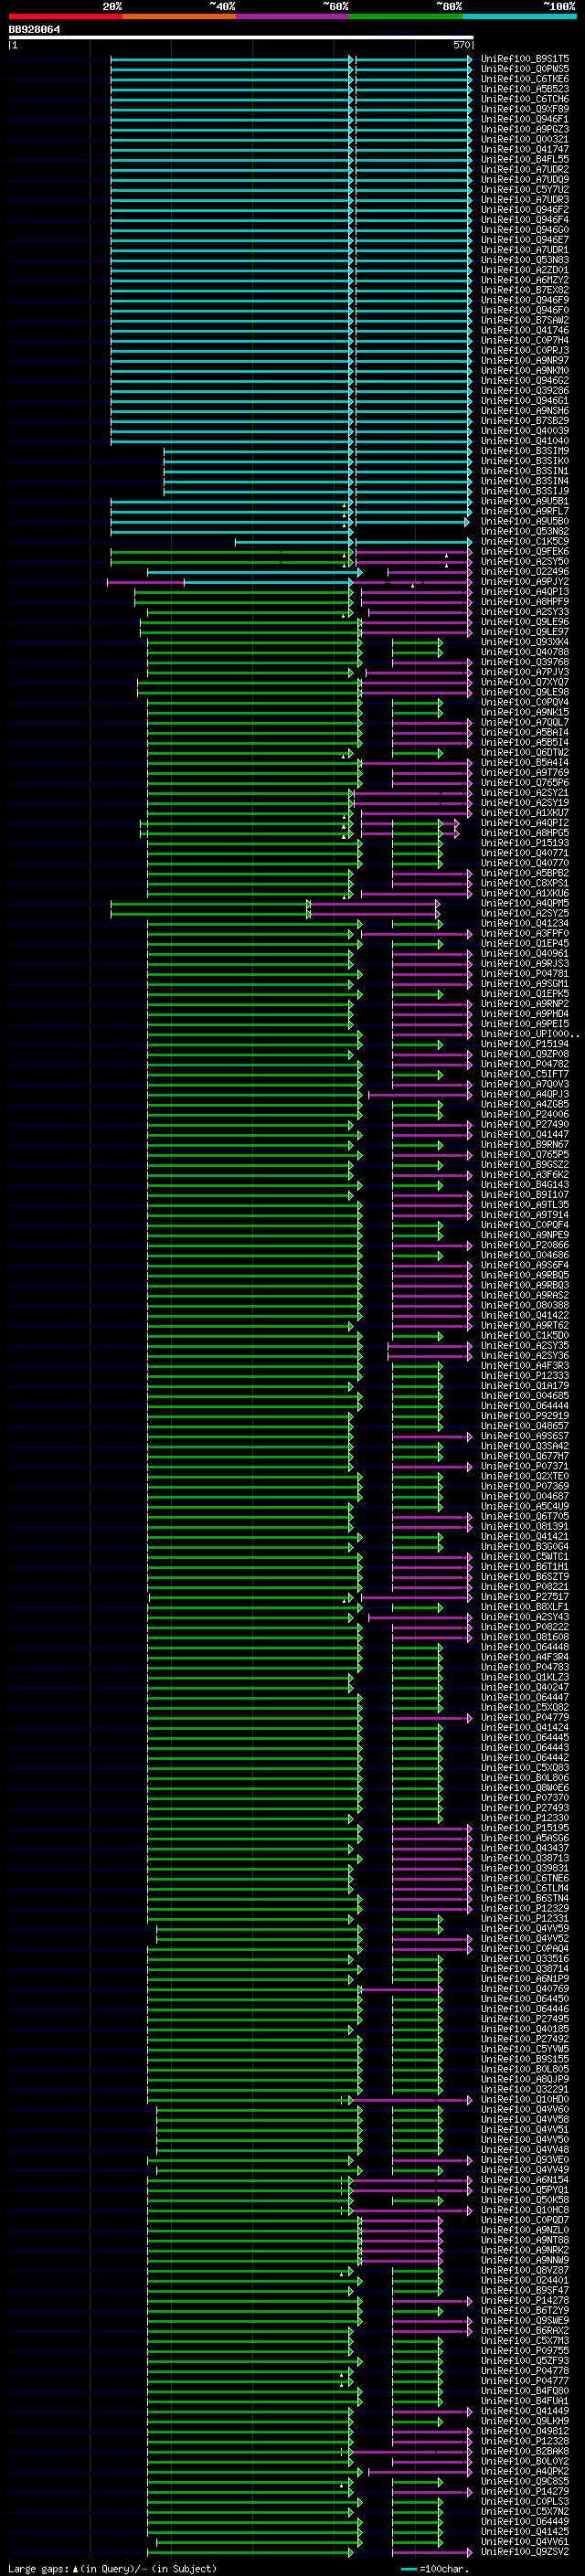The height and width of the screenshot is (2576, 585).
Task: Select hit label UniRef100_Q93VE0
Action: pyautogui.click(x=525, y=2159)
